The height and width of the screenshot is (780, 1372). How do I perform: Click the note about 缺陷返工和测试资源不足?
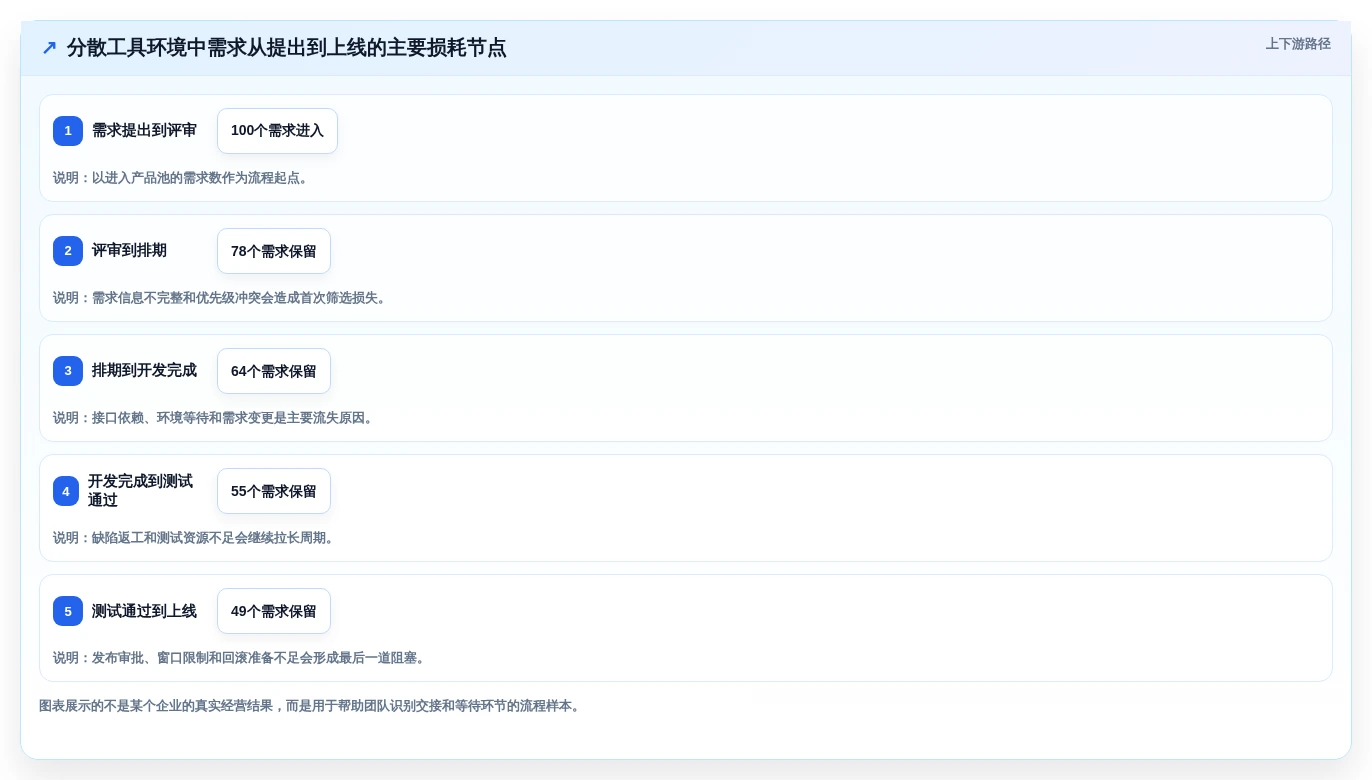(196, 538)
